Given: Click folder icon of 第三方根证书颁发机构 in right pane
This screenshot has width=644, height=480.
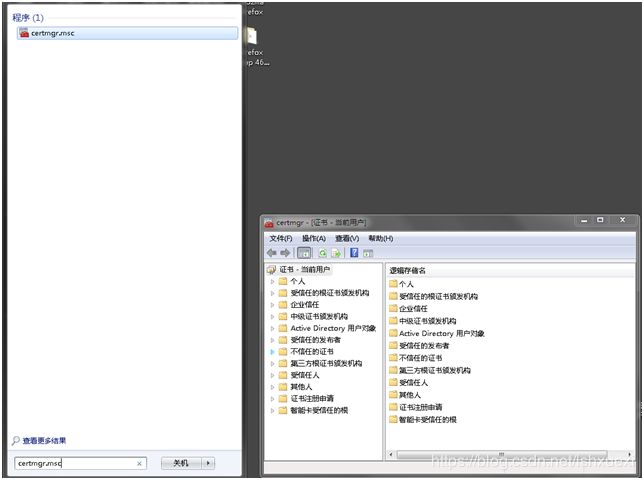Looking at the screenshot, I should 393,370.
